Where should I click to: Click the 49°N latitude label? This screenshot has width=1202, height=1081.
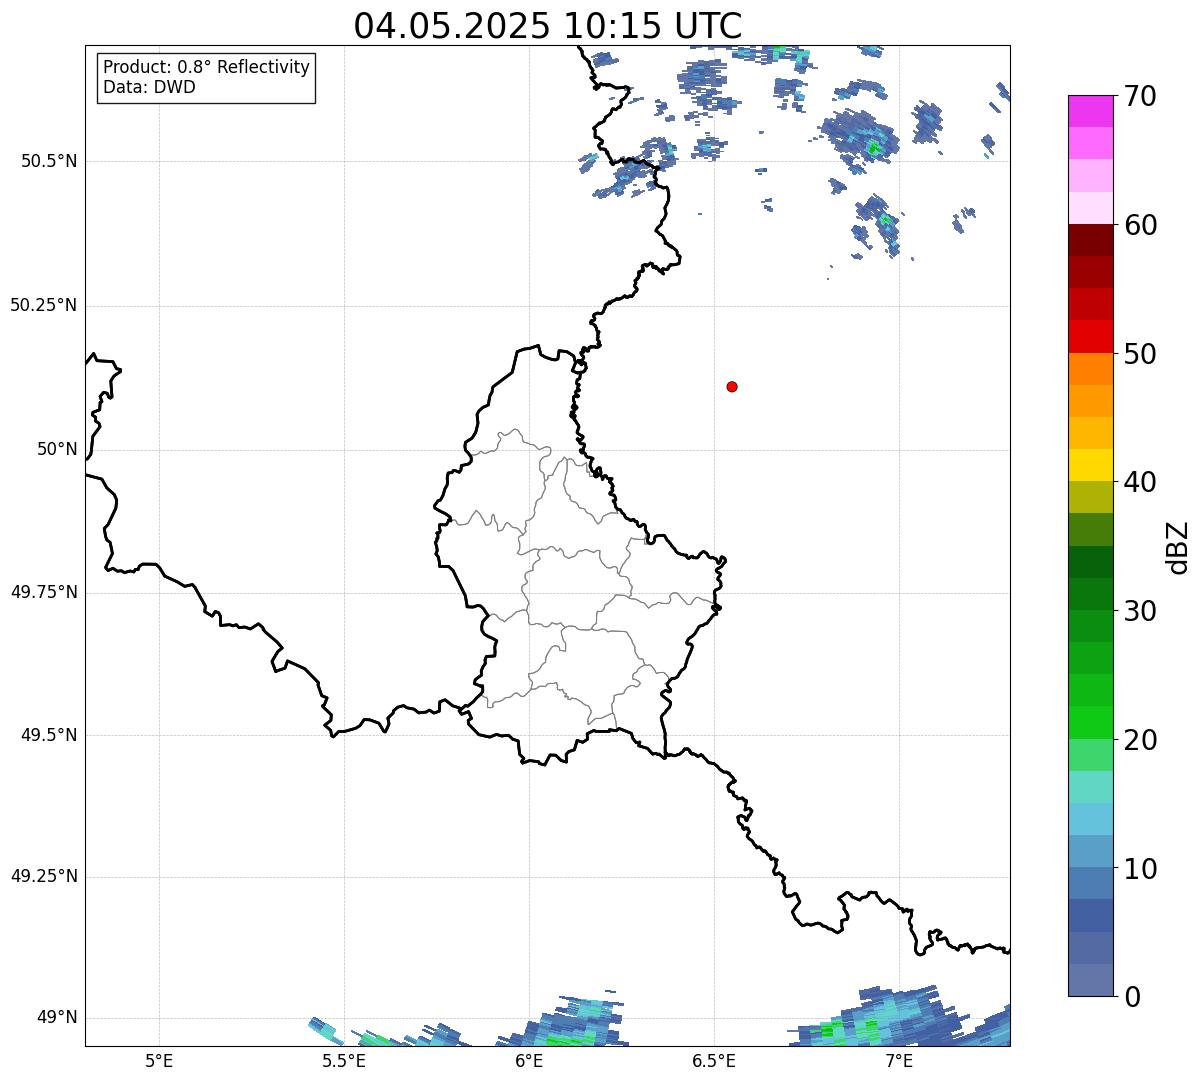pos(57,1017)
